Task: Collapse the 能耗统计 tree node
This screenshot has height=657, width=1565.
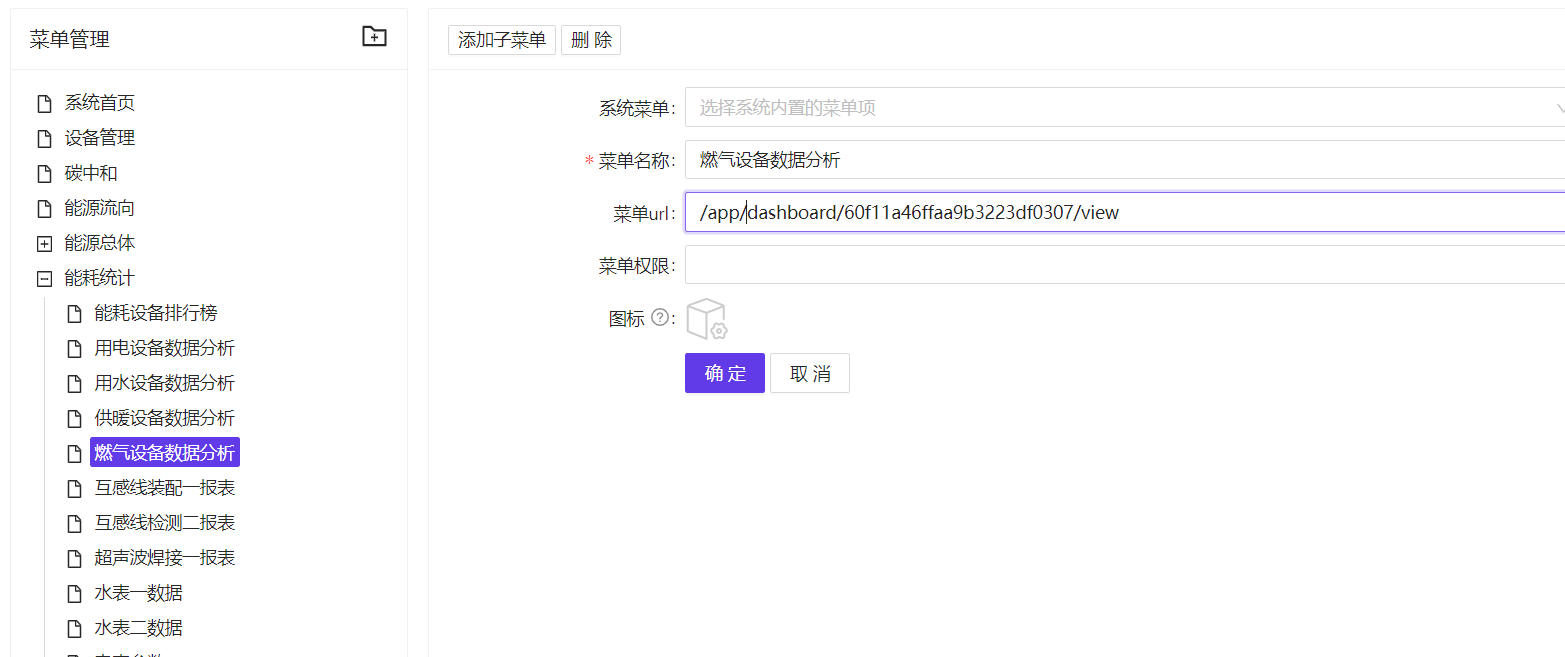Action: (x=44, y=277)
